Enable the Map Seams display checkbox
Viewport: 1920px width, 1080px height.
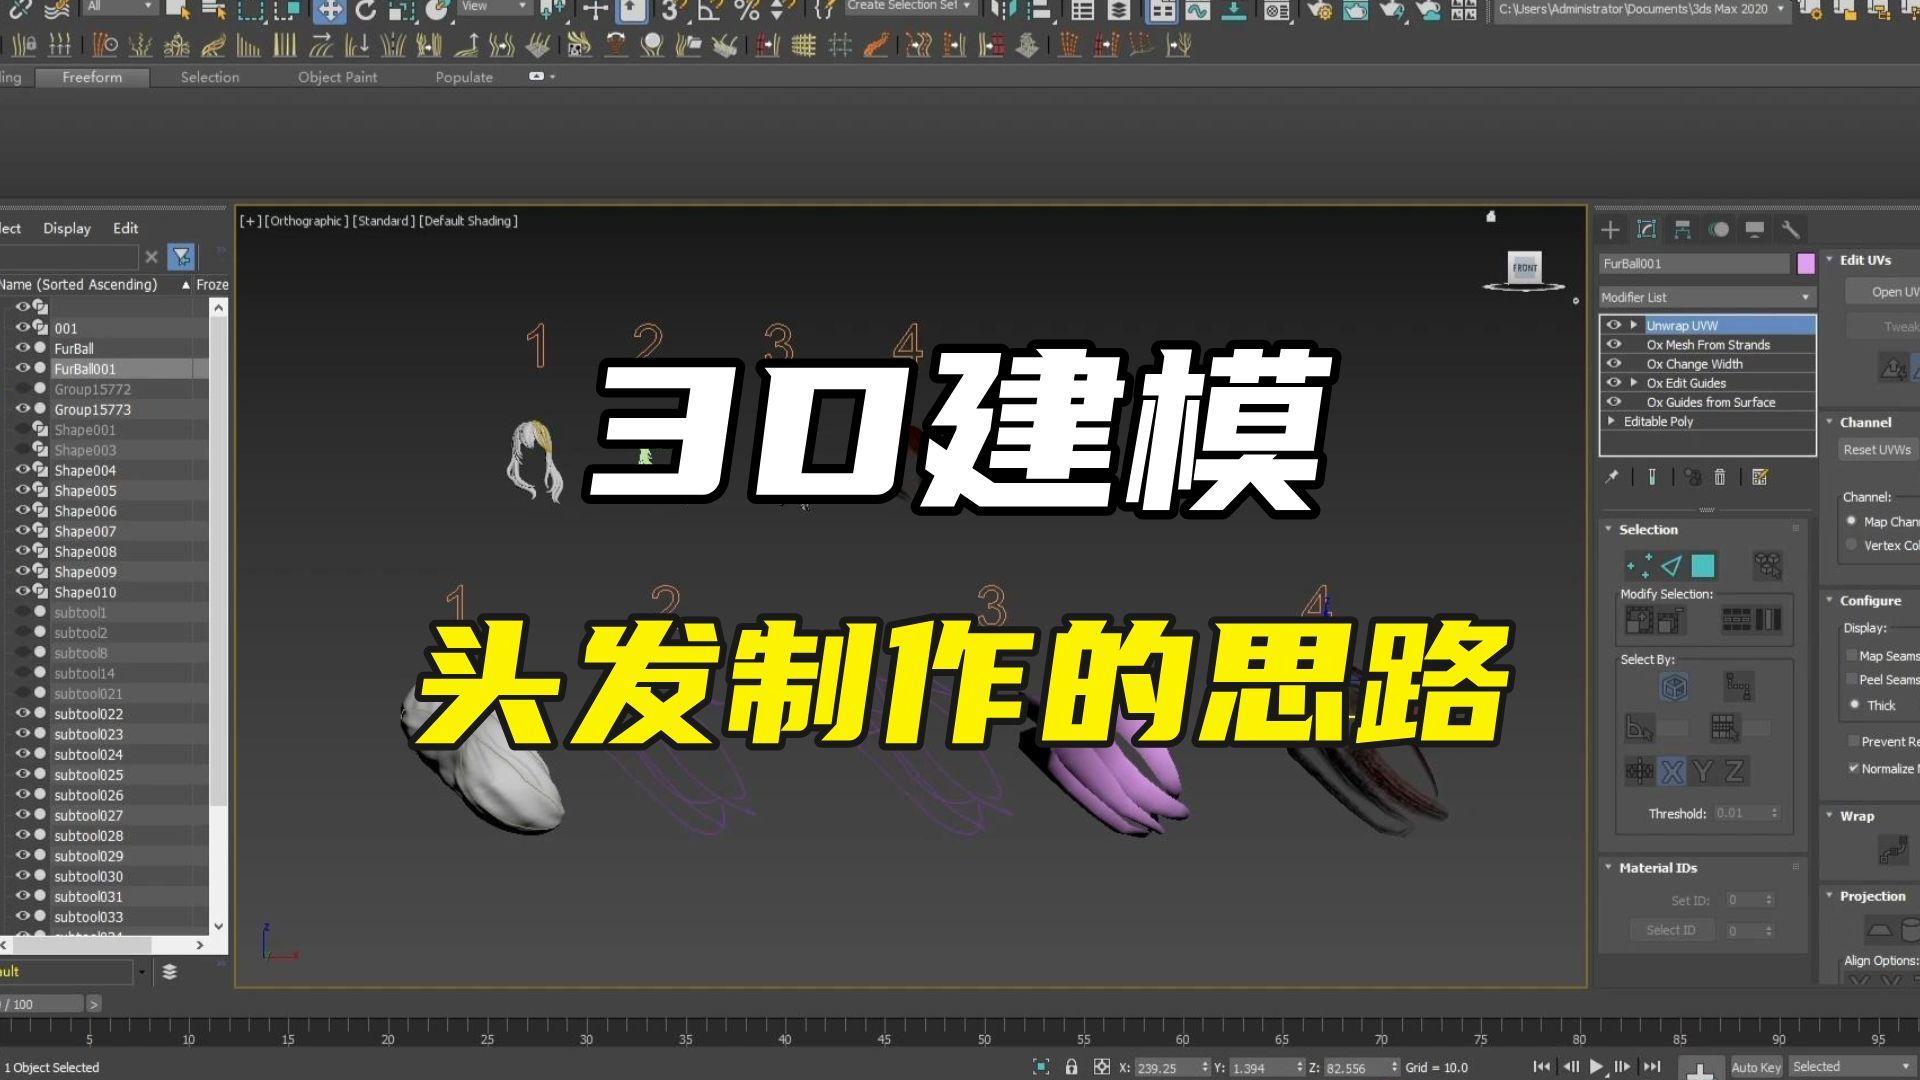pos(1854,655)
